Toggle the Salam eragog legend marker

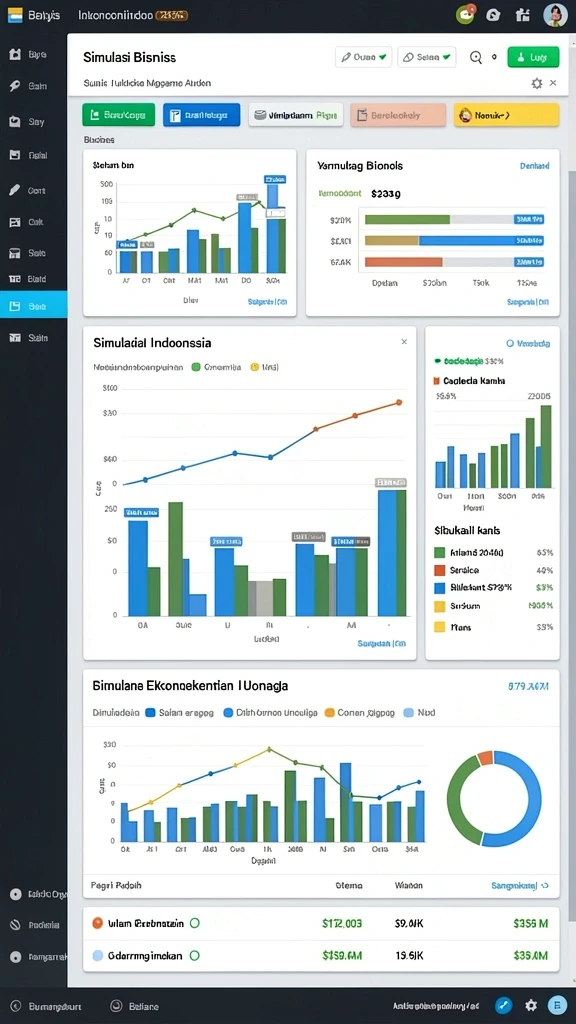(x=150, y=713)
